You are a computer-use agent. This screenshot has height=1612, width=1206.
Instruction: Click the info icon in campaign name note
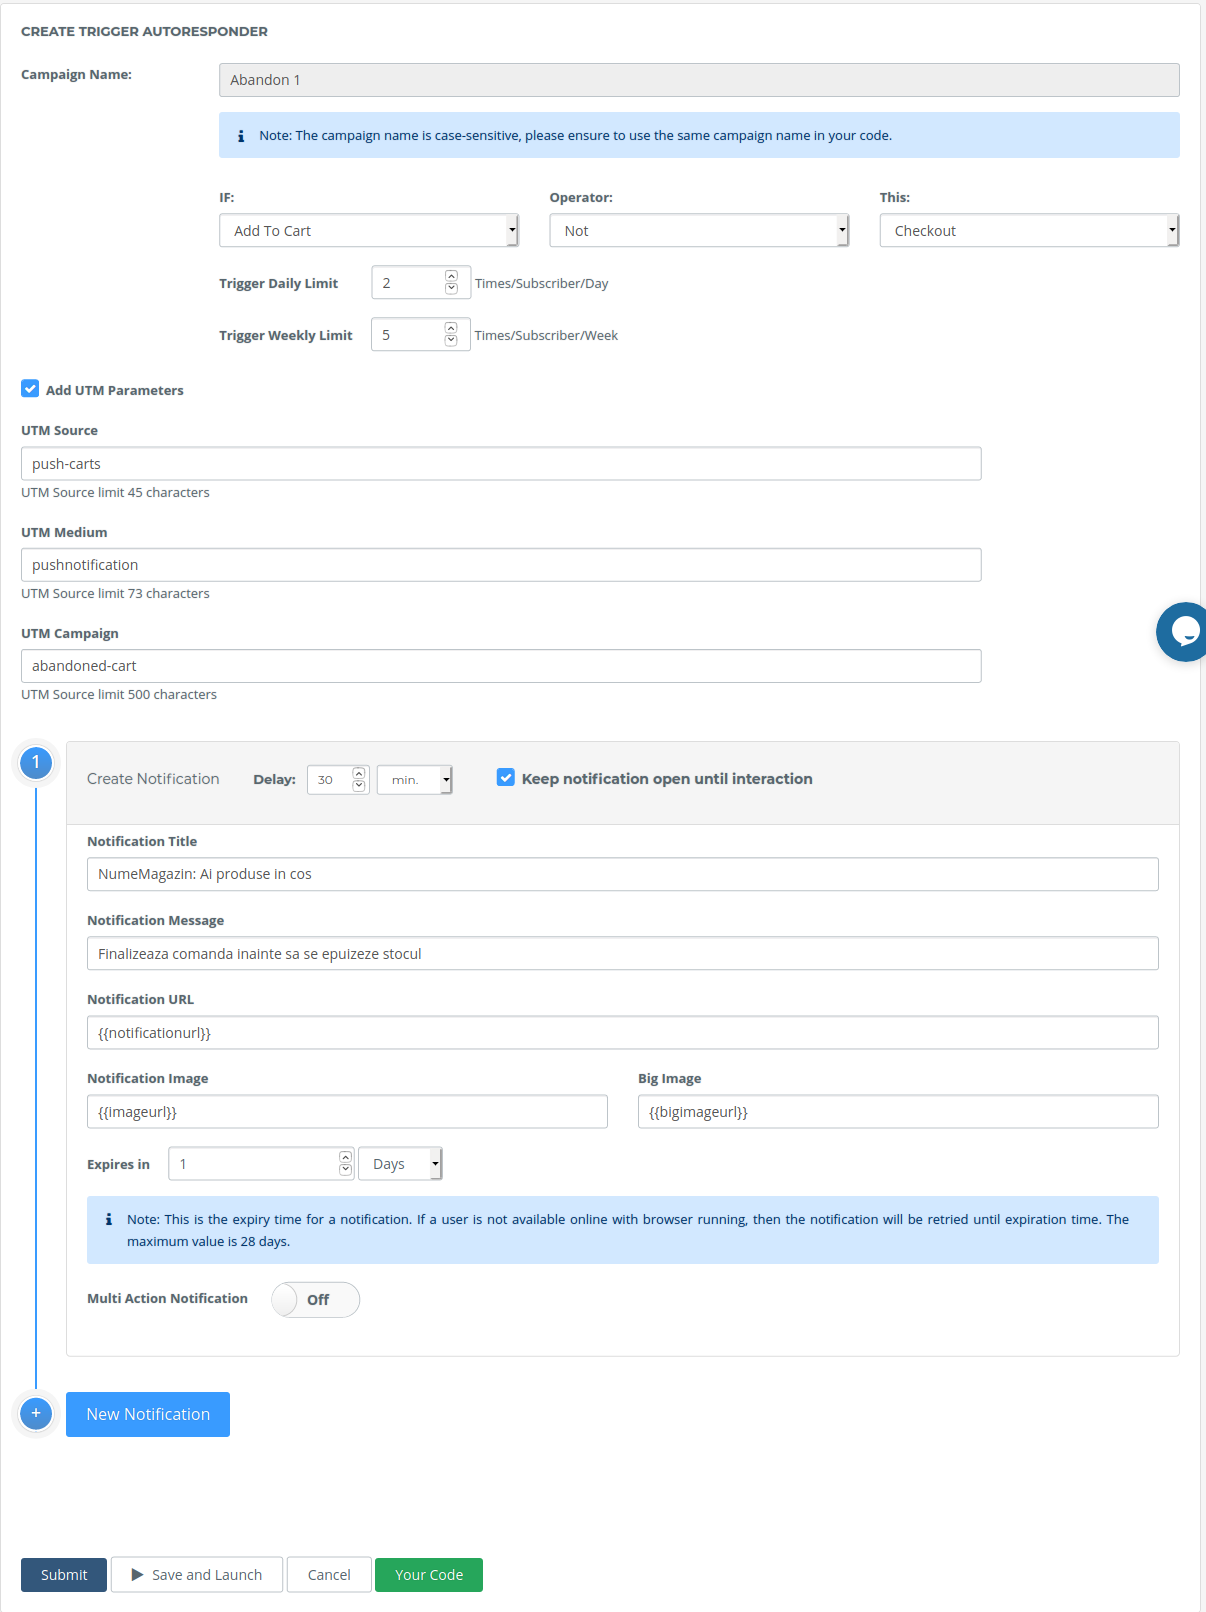[x=241, y=136]
